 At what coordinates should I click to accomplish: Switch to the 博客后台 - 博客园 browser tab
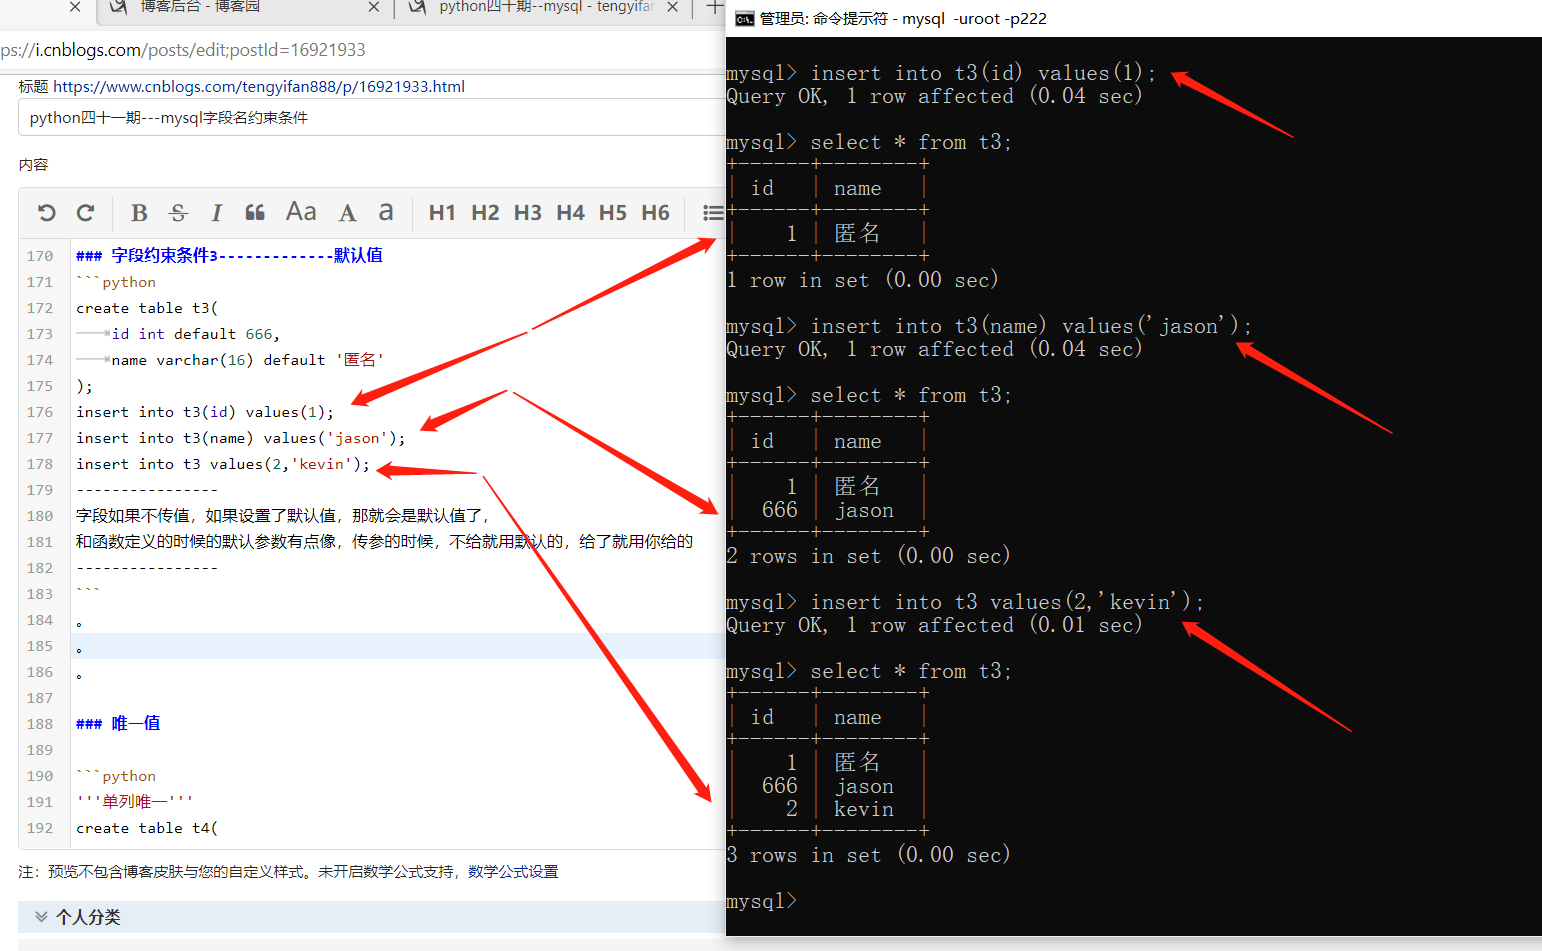click(x=245, y=7)
